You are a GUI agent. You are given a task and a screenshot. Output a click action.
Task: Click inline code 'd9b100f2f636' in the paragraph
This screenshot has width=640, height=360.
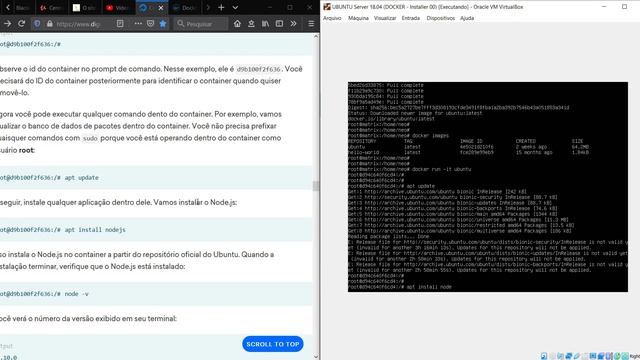[259, 69]
